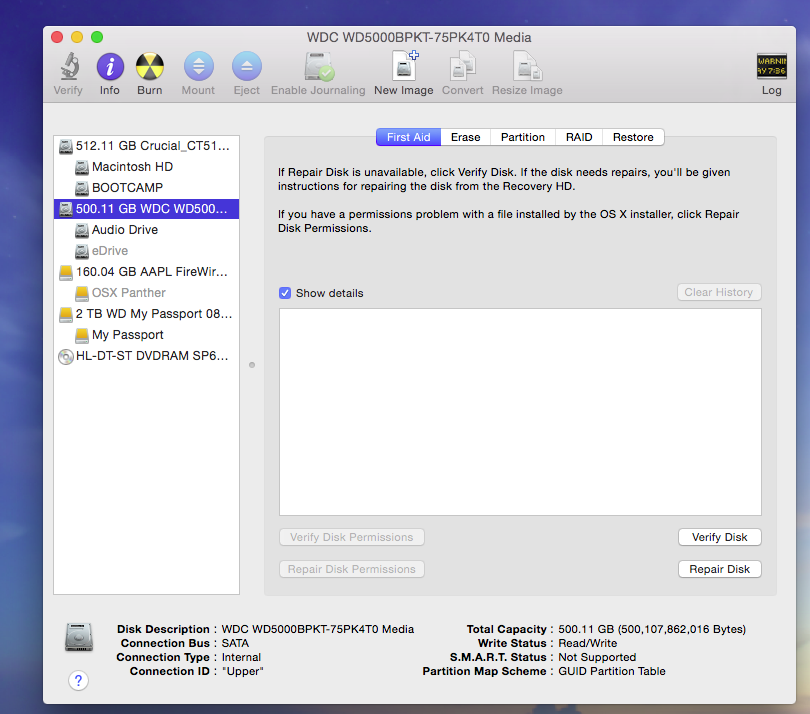
Task: Click the hard disk icon beside Disk Description
Action: [79, 637]
